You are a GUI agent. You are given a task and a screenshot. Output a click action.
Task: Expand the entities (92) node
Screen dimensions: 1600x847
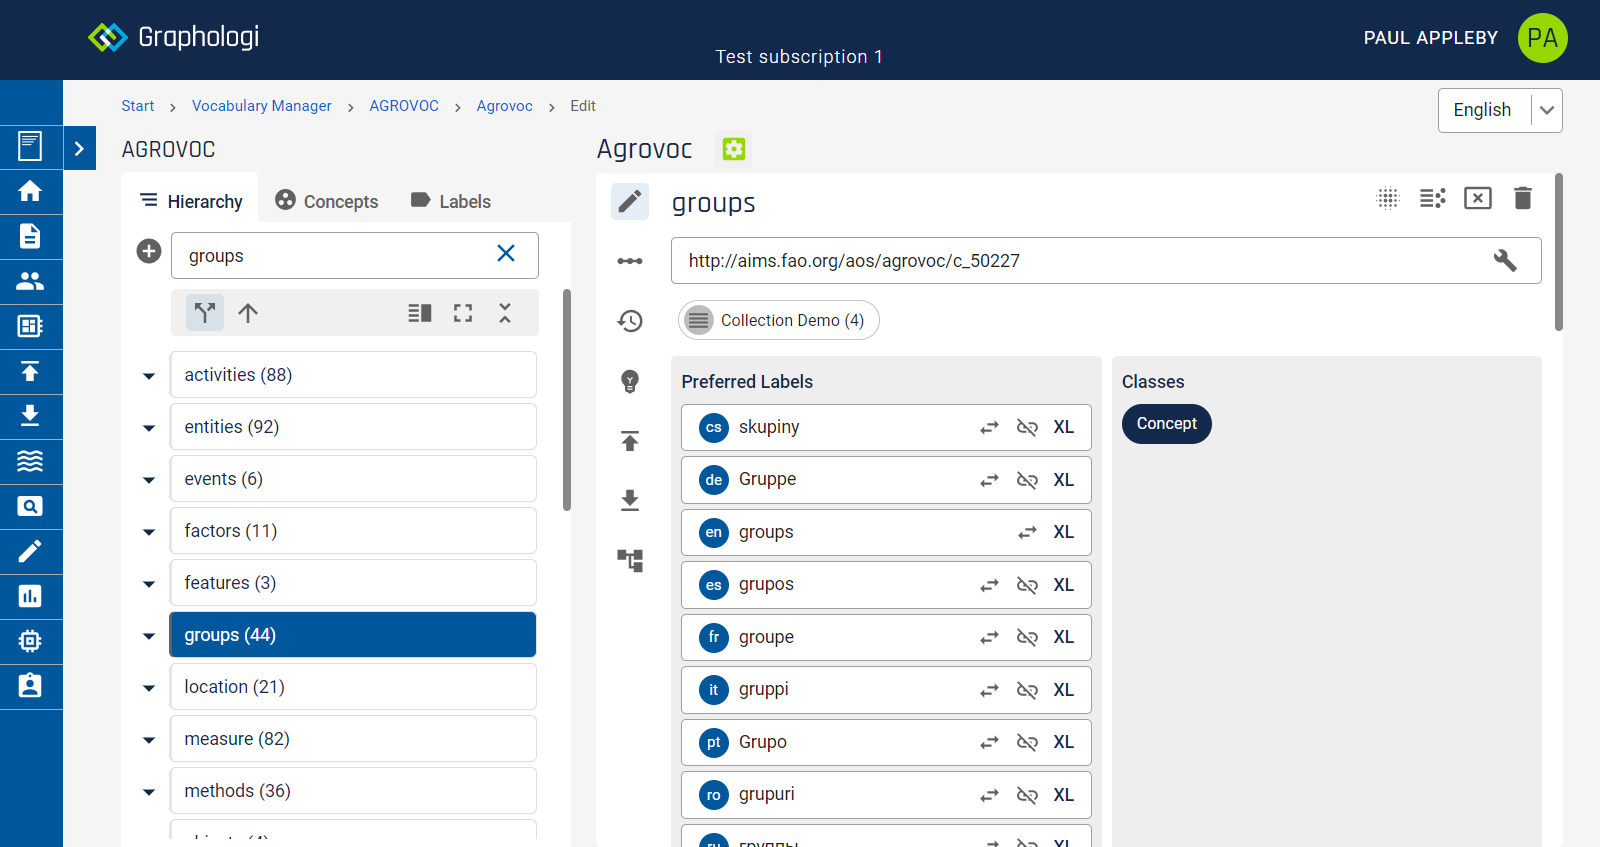click(149, 428)
